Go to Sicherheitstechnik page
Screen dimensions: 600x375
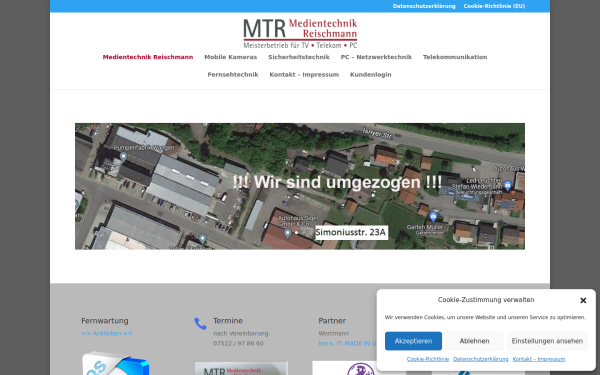click(x=299, y=57)
